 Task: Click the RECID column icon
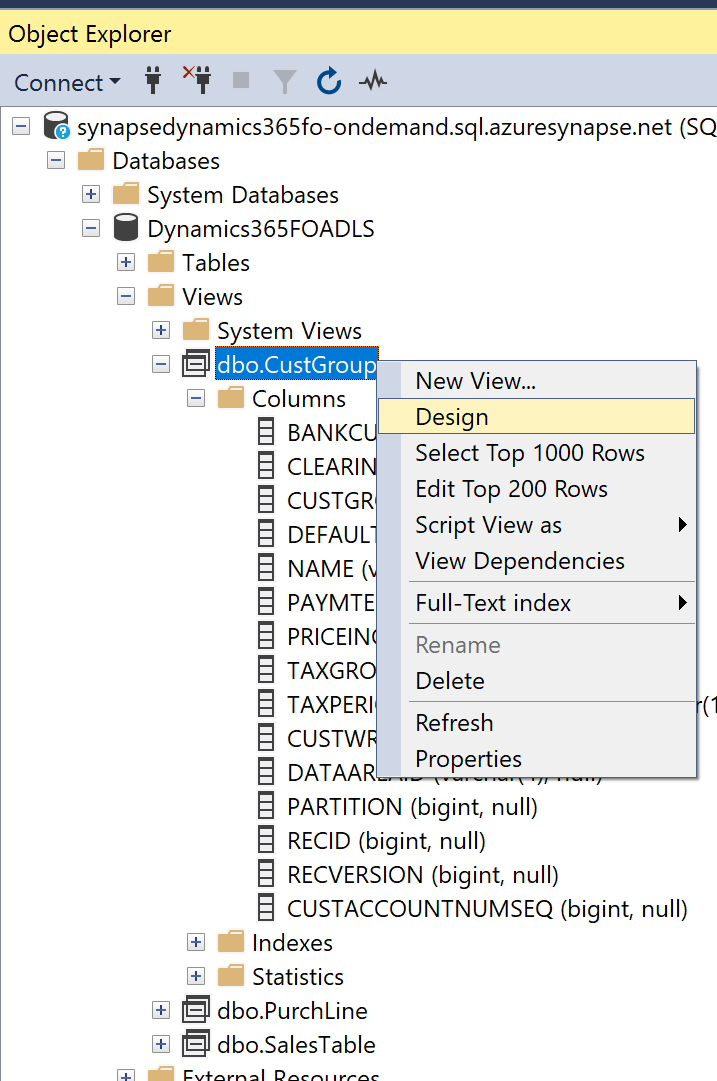pyautogui.click(x=265, y=840)
